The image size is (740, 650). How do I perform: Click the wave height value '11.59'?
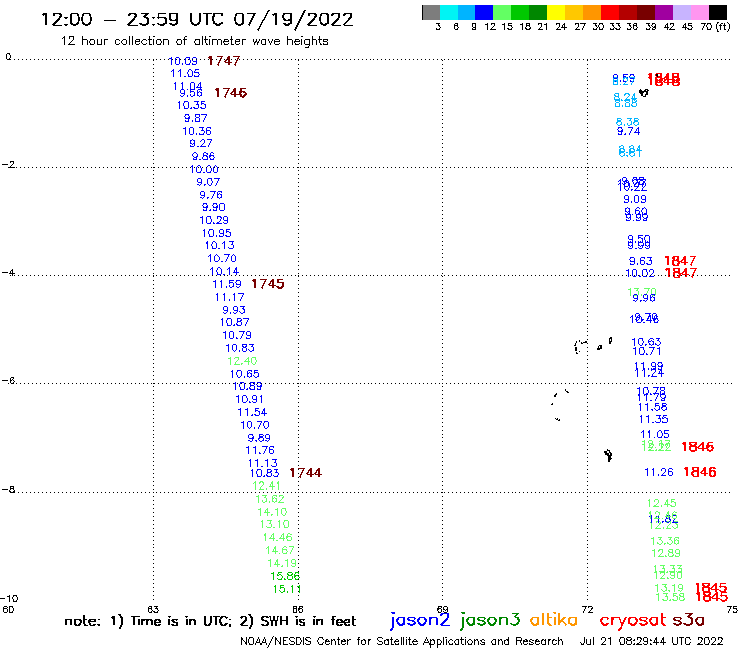[x=227, y=284]
